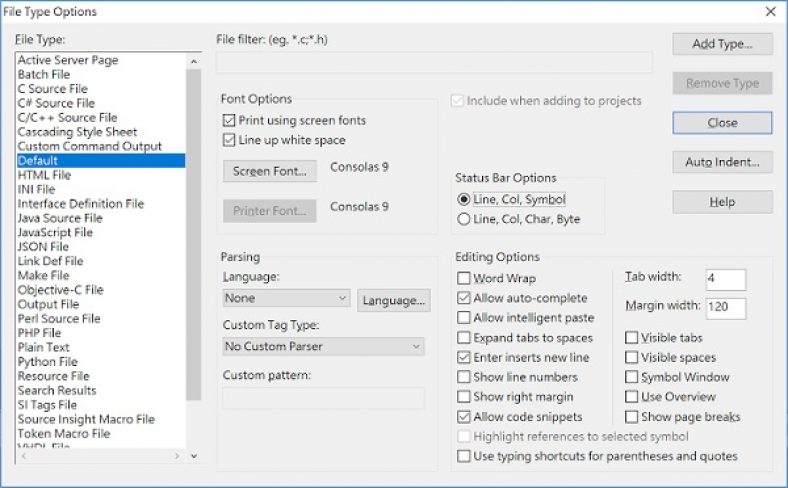Enable Expand tabs to spaces
788x488 pixels.
coord(464,338)
